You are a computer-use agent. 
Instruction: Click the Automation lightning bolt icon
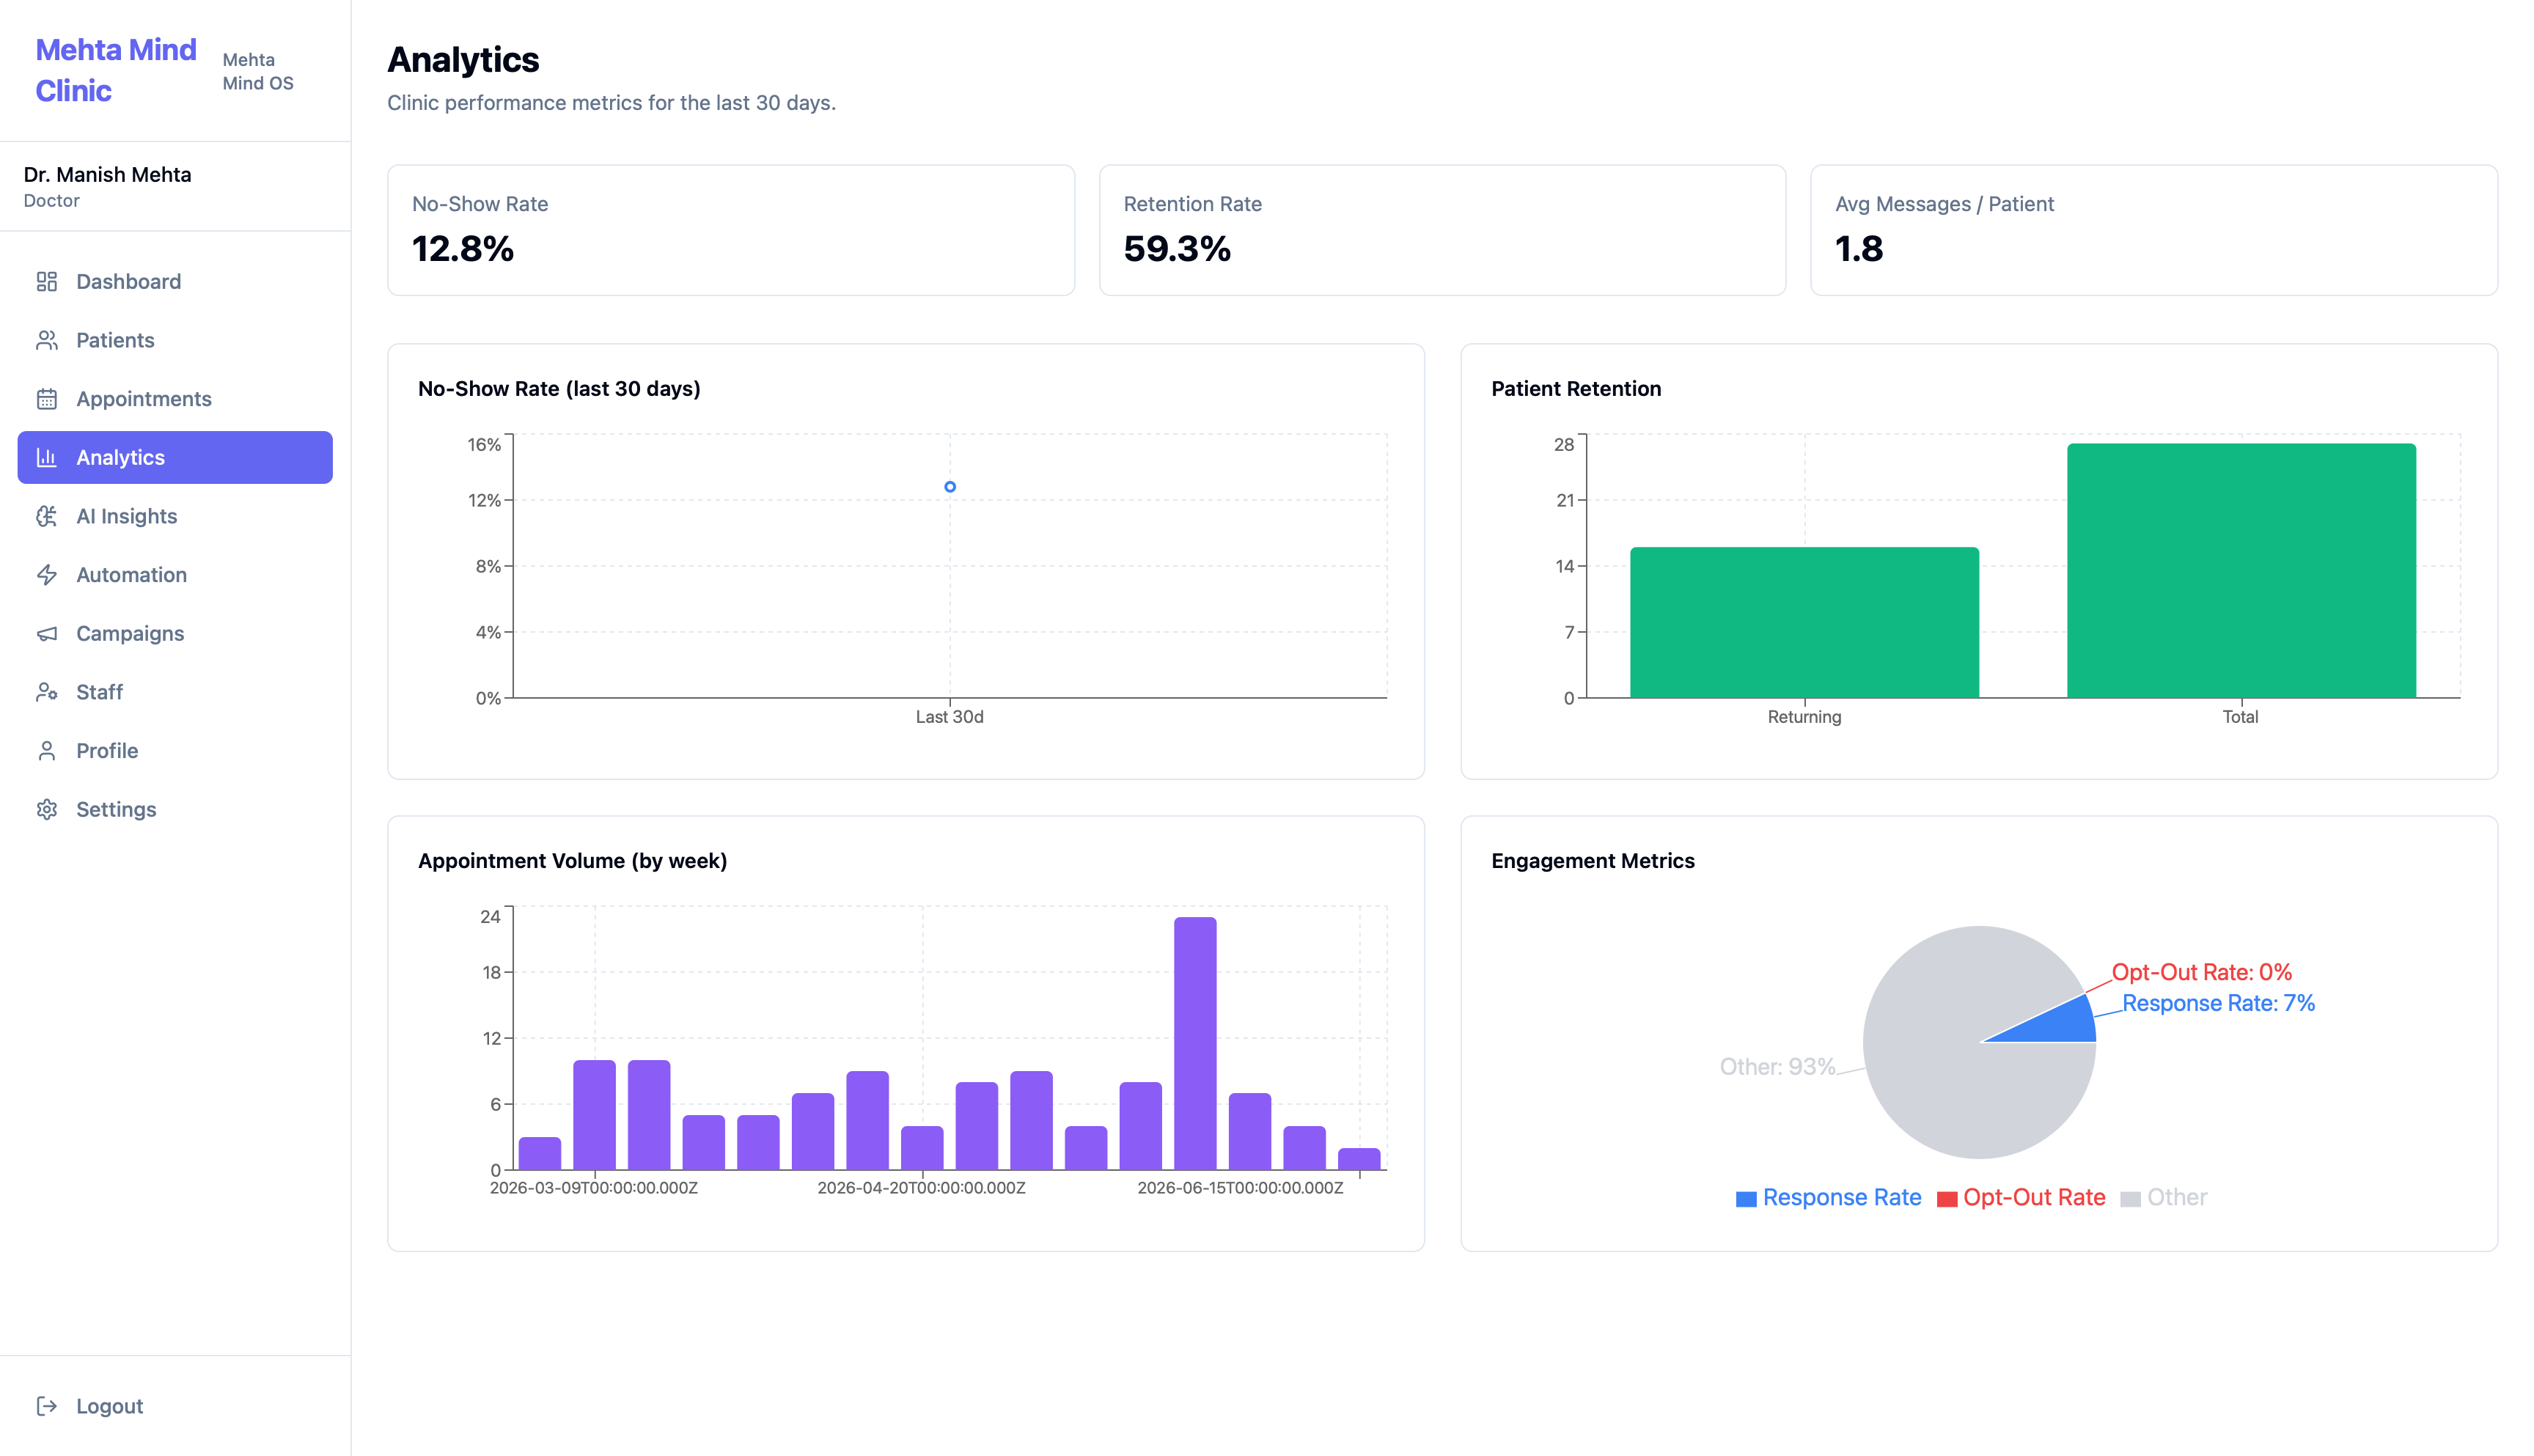click(x=47, y=575)
